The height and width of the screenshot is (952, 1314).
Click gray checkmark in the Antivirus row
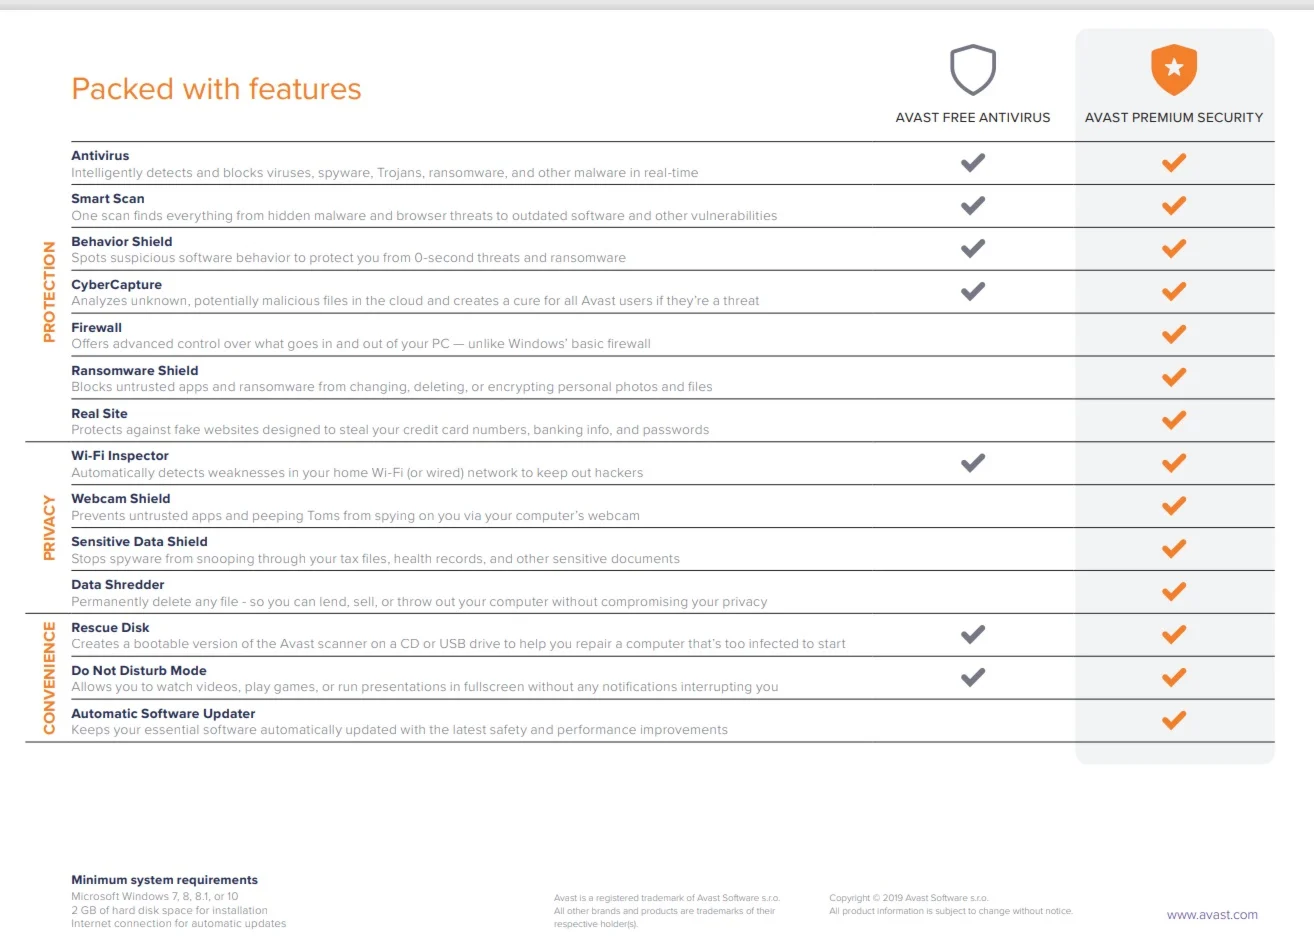click(973, 163)
